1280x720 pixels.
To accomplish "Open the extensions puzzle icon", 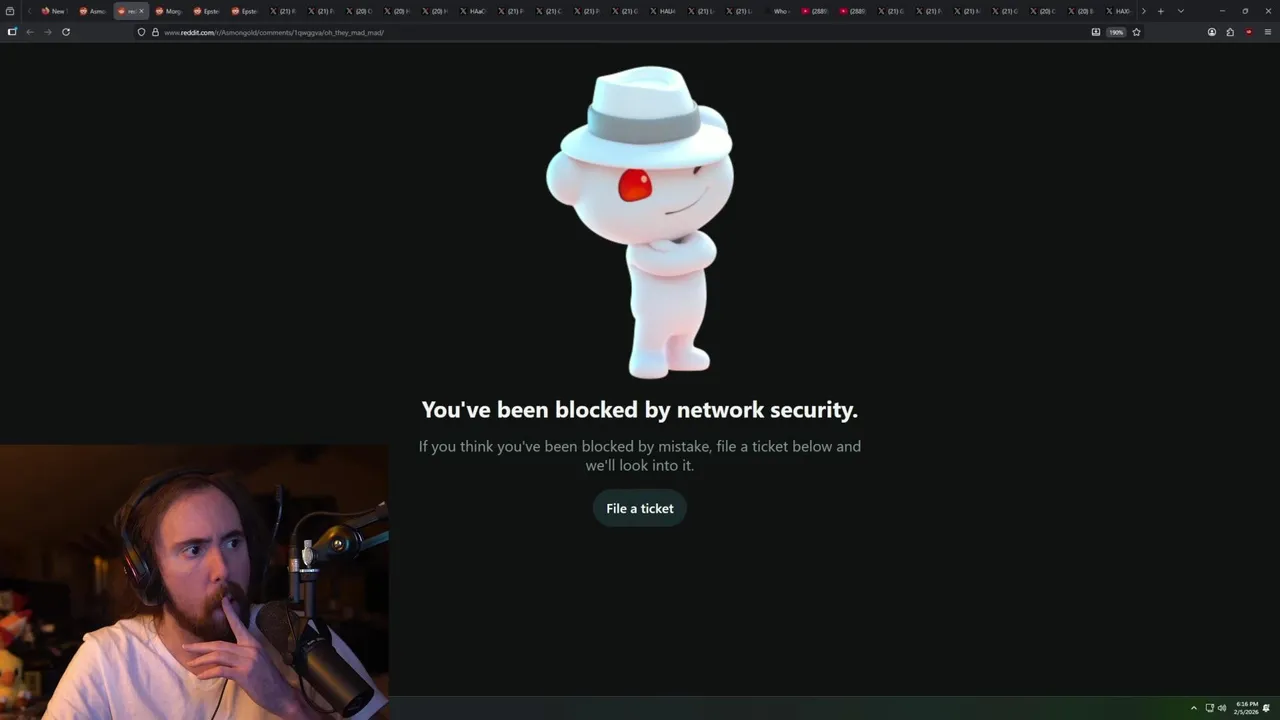I will [1230, 32].
